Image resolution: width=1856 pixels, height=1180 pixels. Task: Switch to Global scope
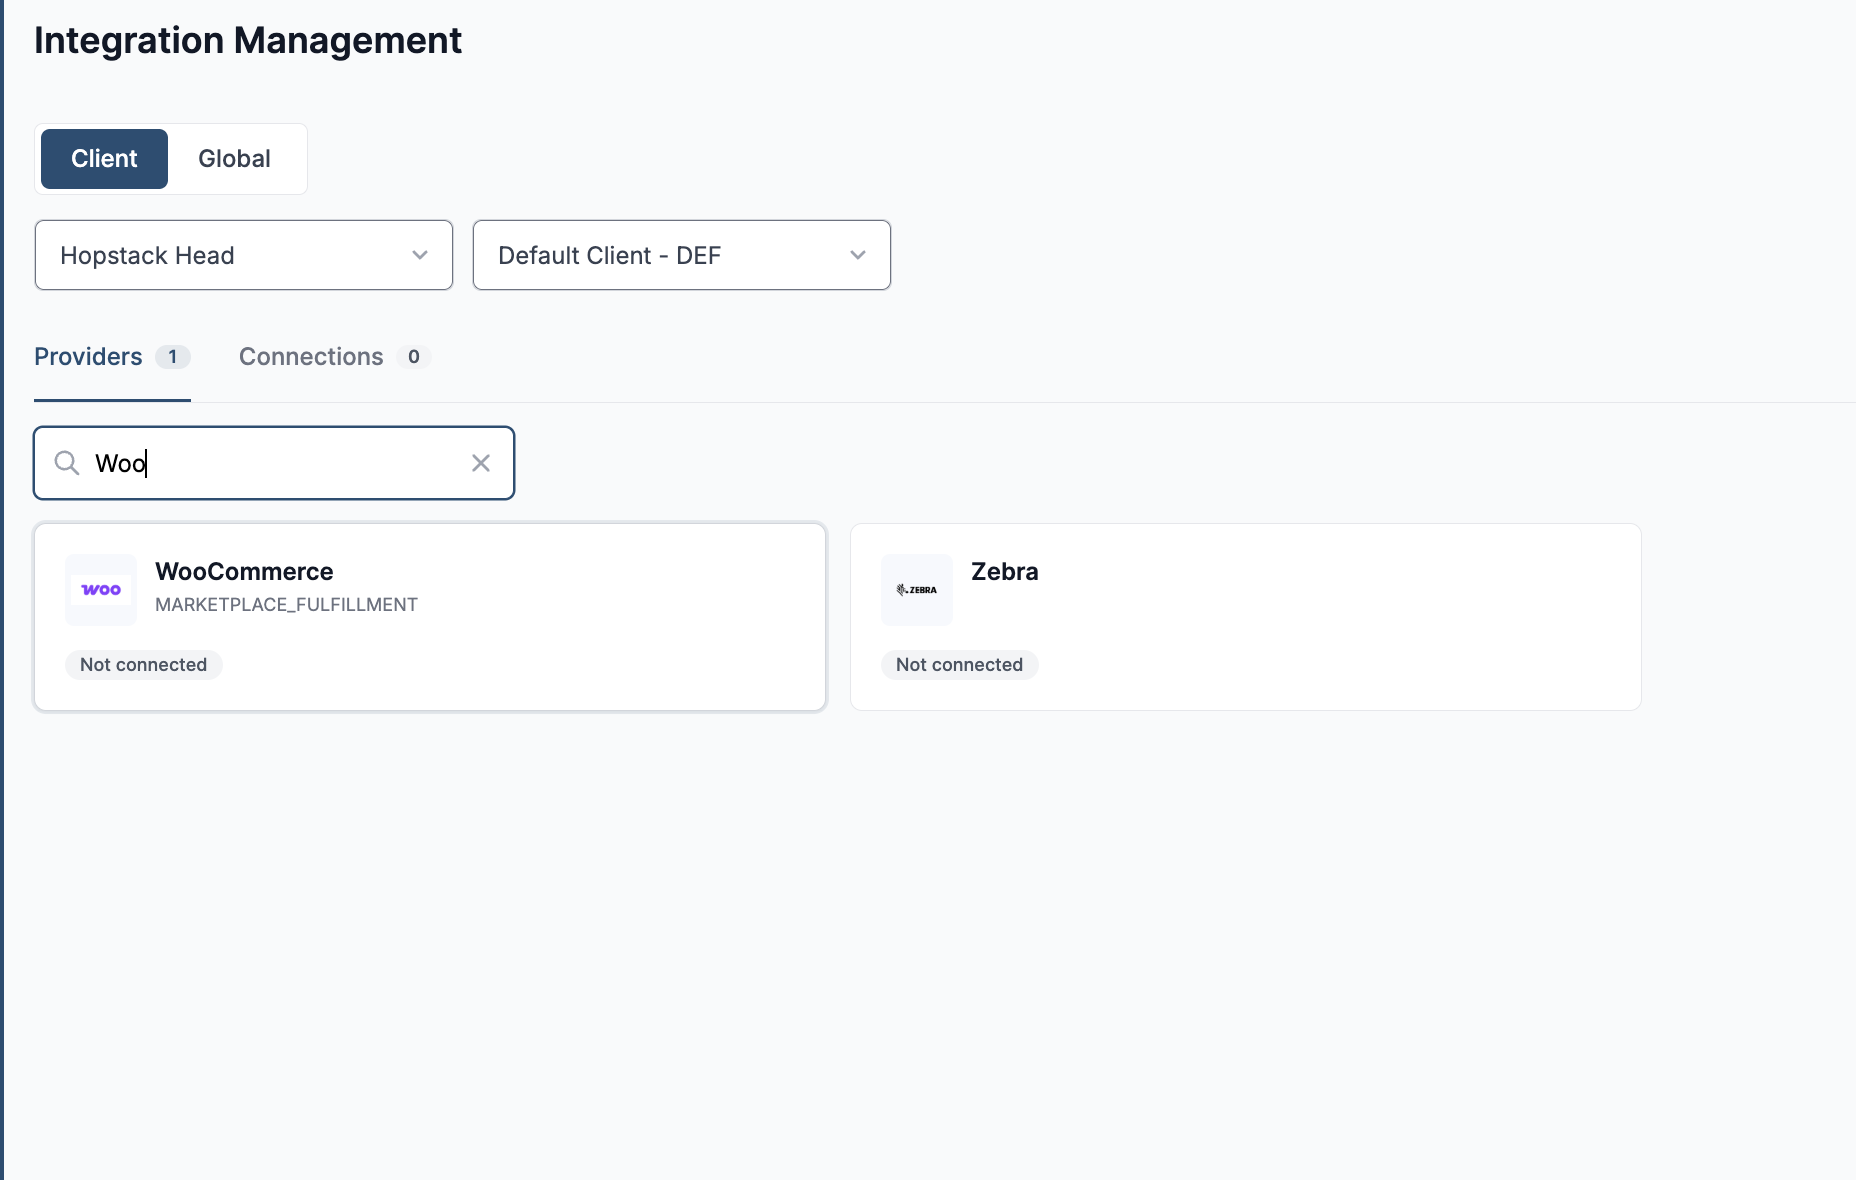click(234, 159)
